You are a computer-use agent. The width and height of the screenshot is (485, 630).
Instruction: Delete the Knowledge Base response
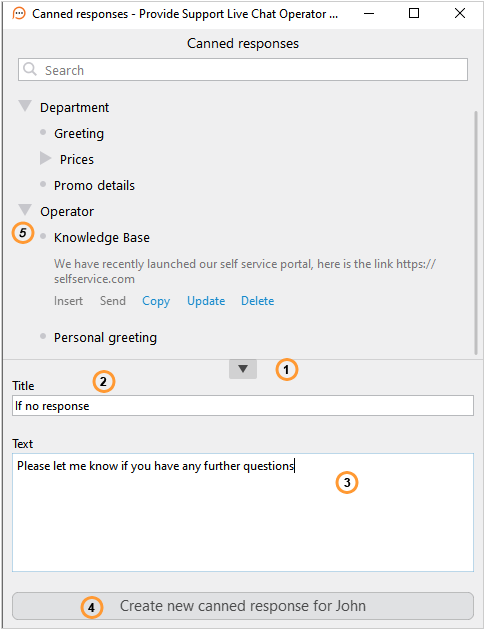258,301
